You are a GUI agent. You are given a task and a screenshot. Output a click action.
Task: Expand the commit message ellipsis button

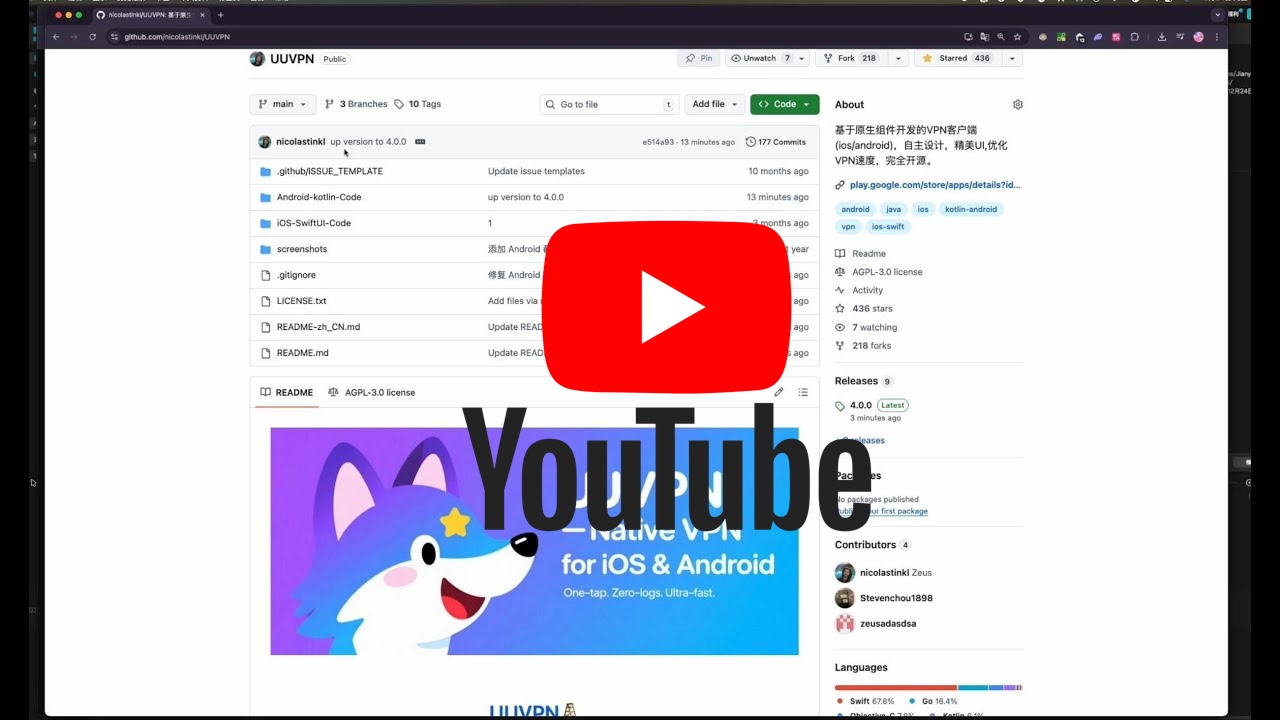click(420, 142)
